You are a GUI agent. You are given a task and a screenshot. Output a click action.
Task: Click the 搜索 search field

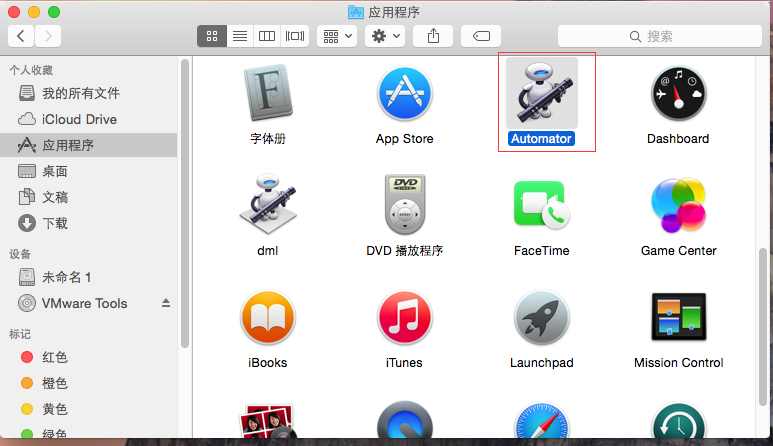click(x=660, y=36)
